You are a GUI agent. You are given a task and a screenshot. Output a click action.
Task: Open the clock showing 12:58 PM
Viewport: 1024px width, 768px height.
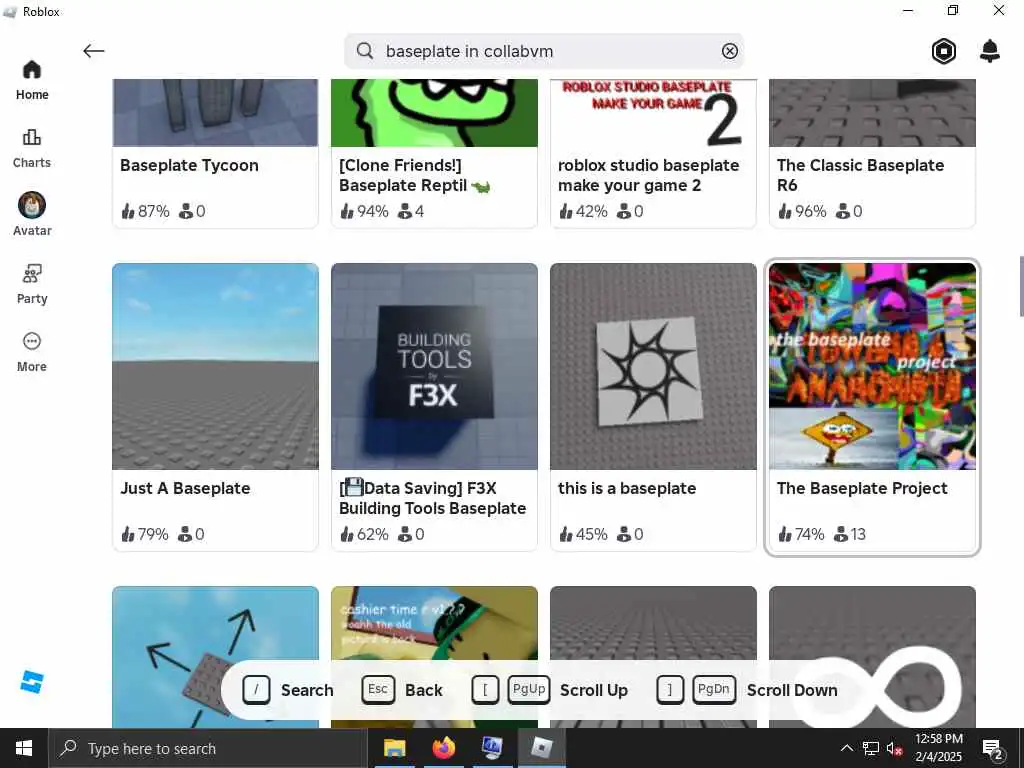(938, 748)
